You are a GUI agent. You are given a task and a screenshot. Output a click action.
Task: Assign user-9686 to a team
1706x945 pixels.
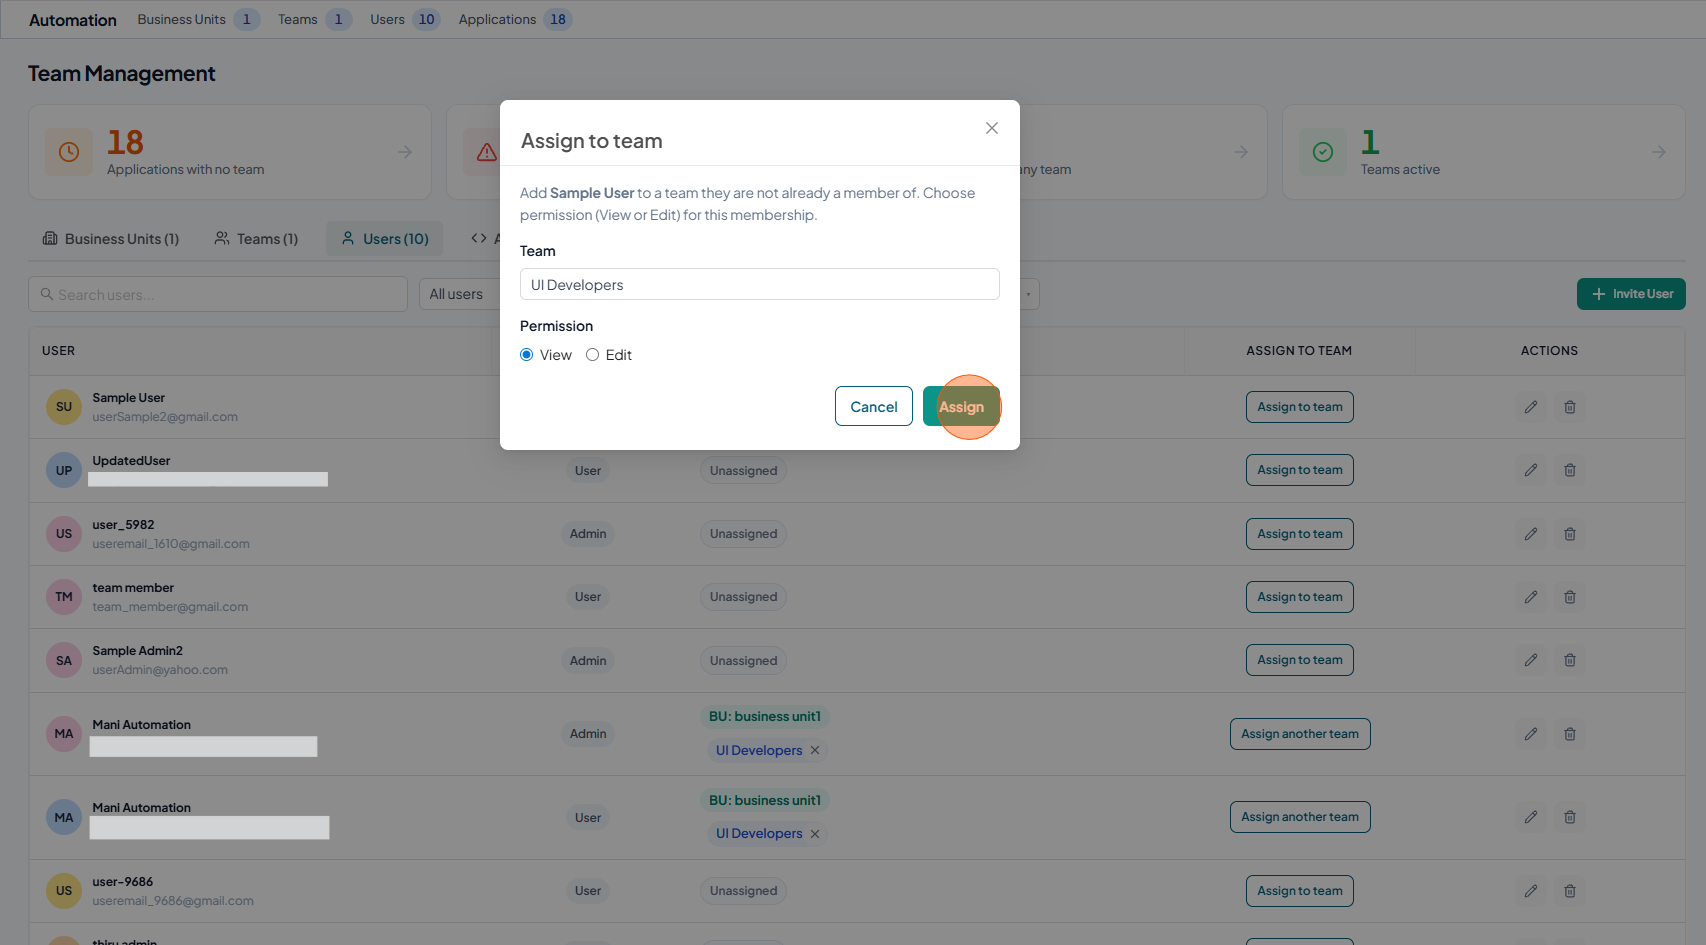point(1300,891)
